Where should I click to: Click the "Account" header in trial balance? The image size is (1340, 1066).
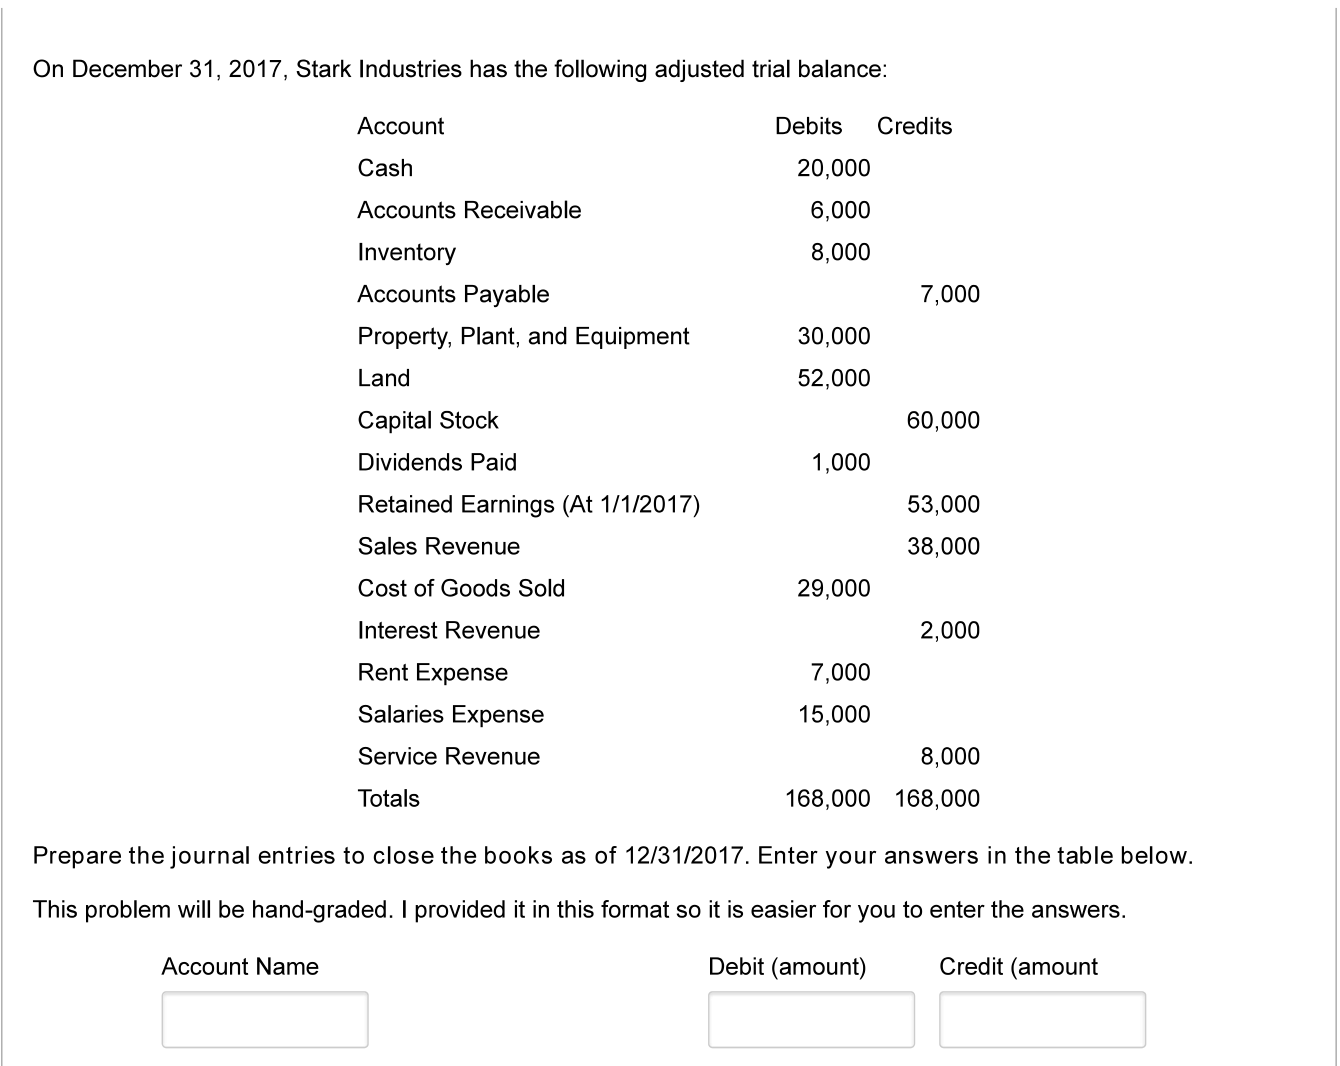pyautogui.click(x=401, y=126)
